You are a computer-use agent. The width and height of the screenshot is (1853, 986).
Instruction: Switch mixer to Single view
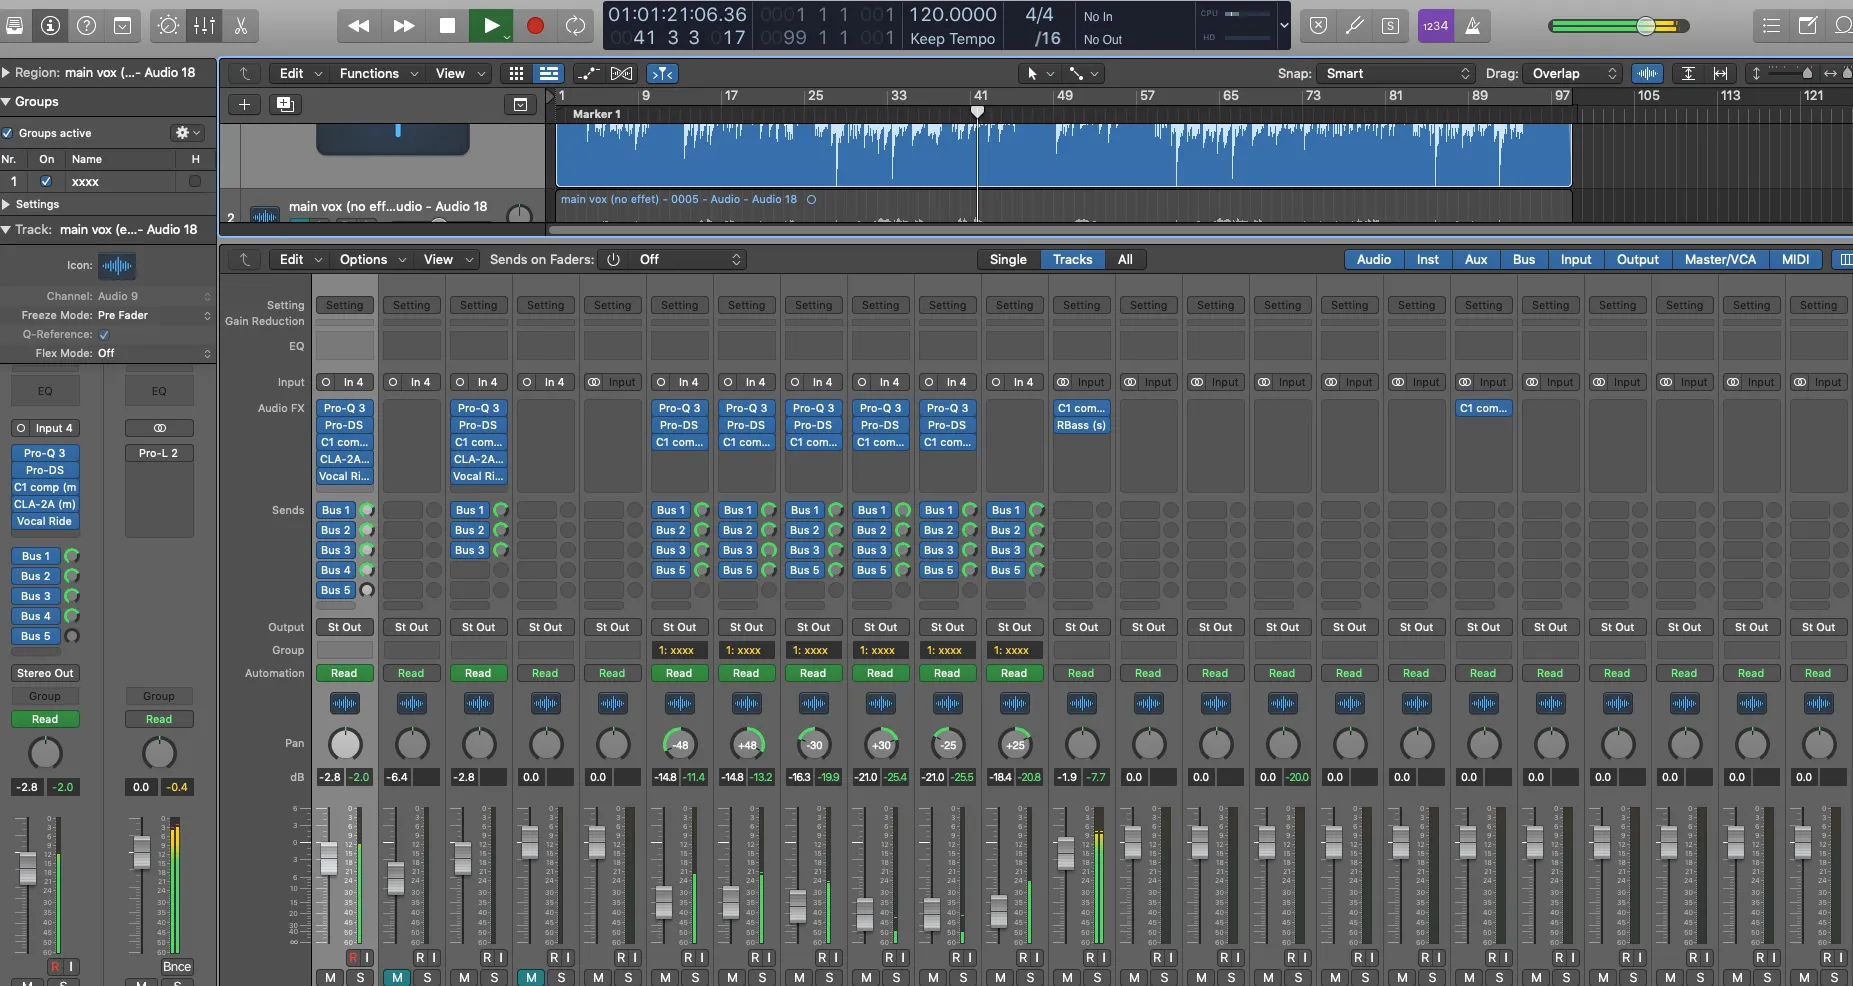[x=1008, y=259]
